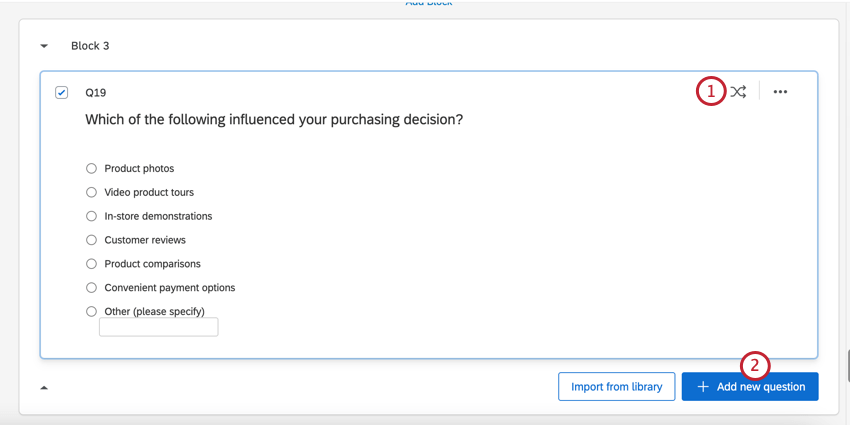The height and width of the screenshot is (425, 850).
Task: Click the Q19 question number label
Action: coord(96,92)
